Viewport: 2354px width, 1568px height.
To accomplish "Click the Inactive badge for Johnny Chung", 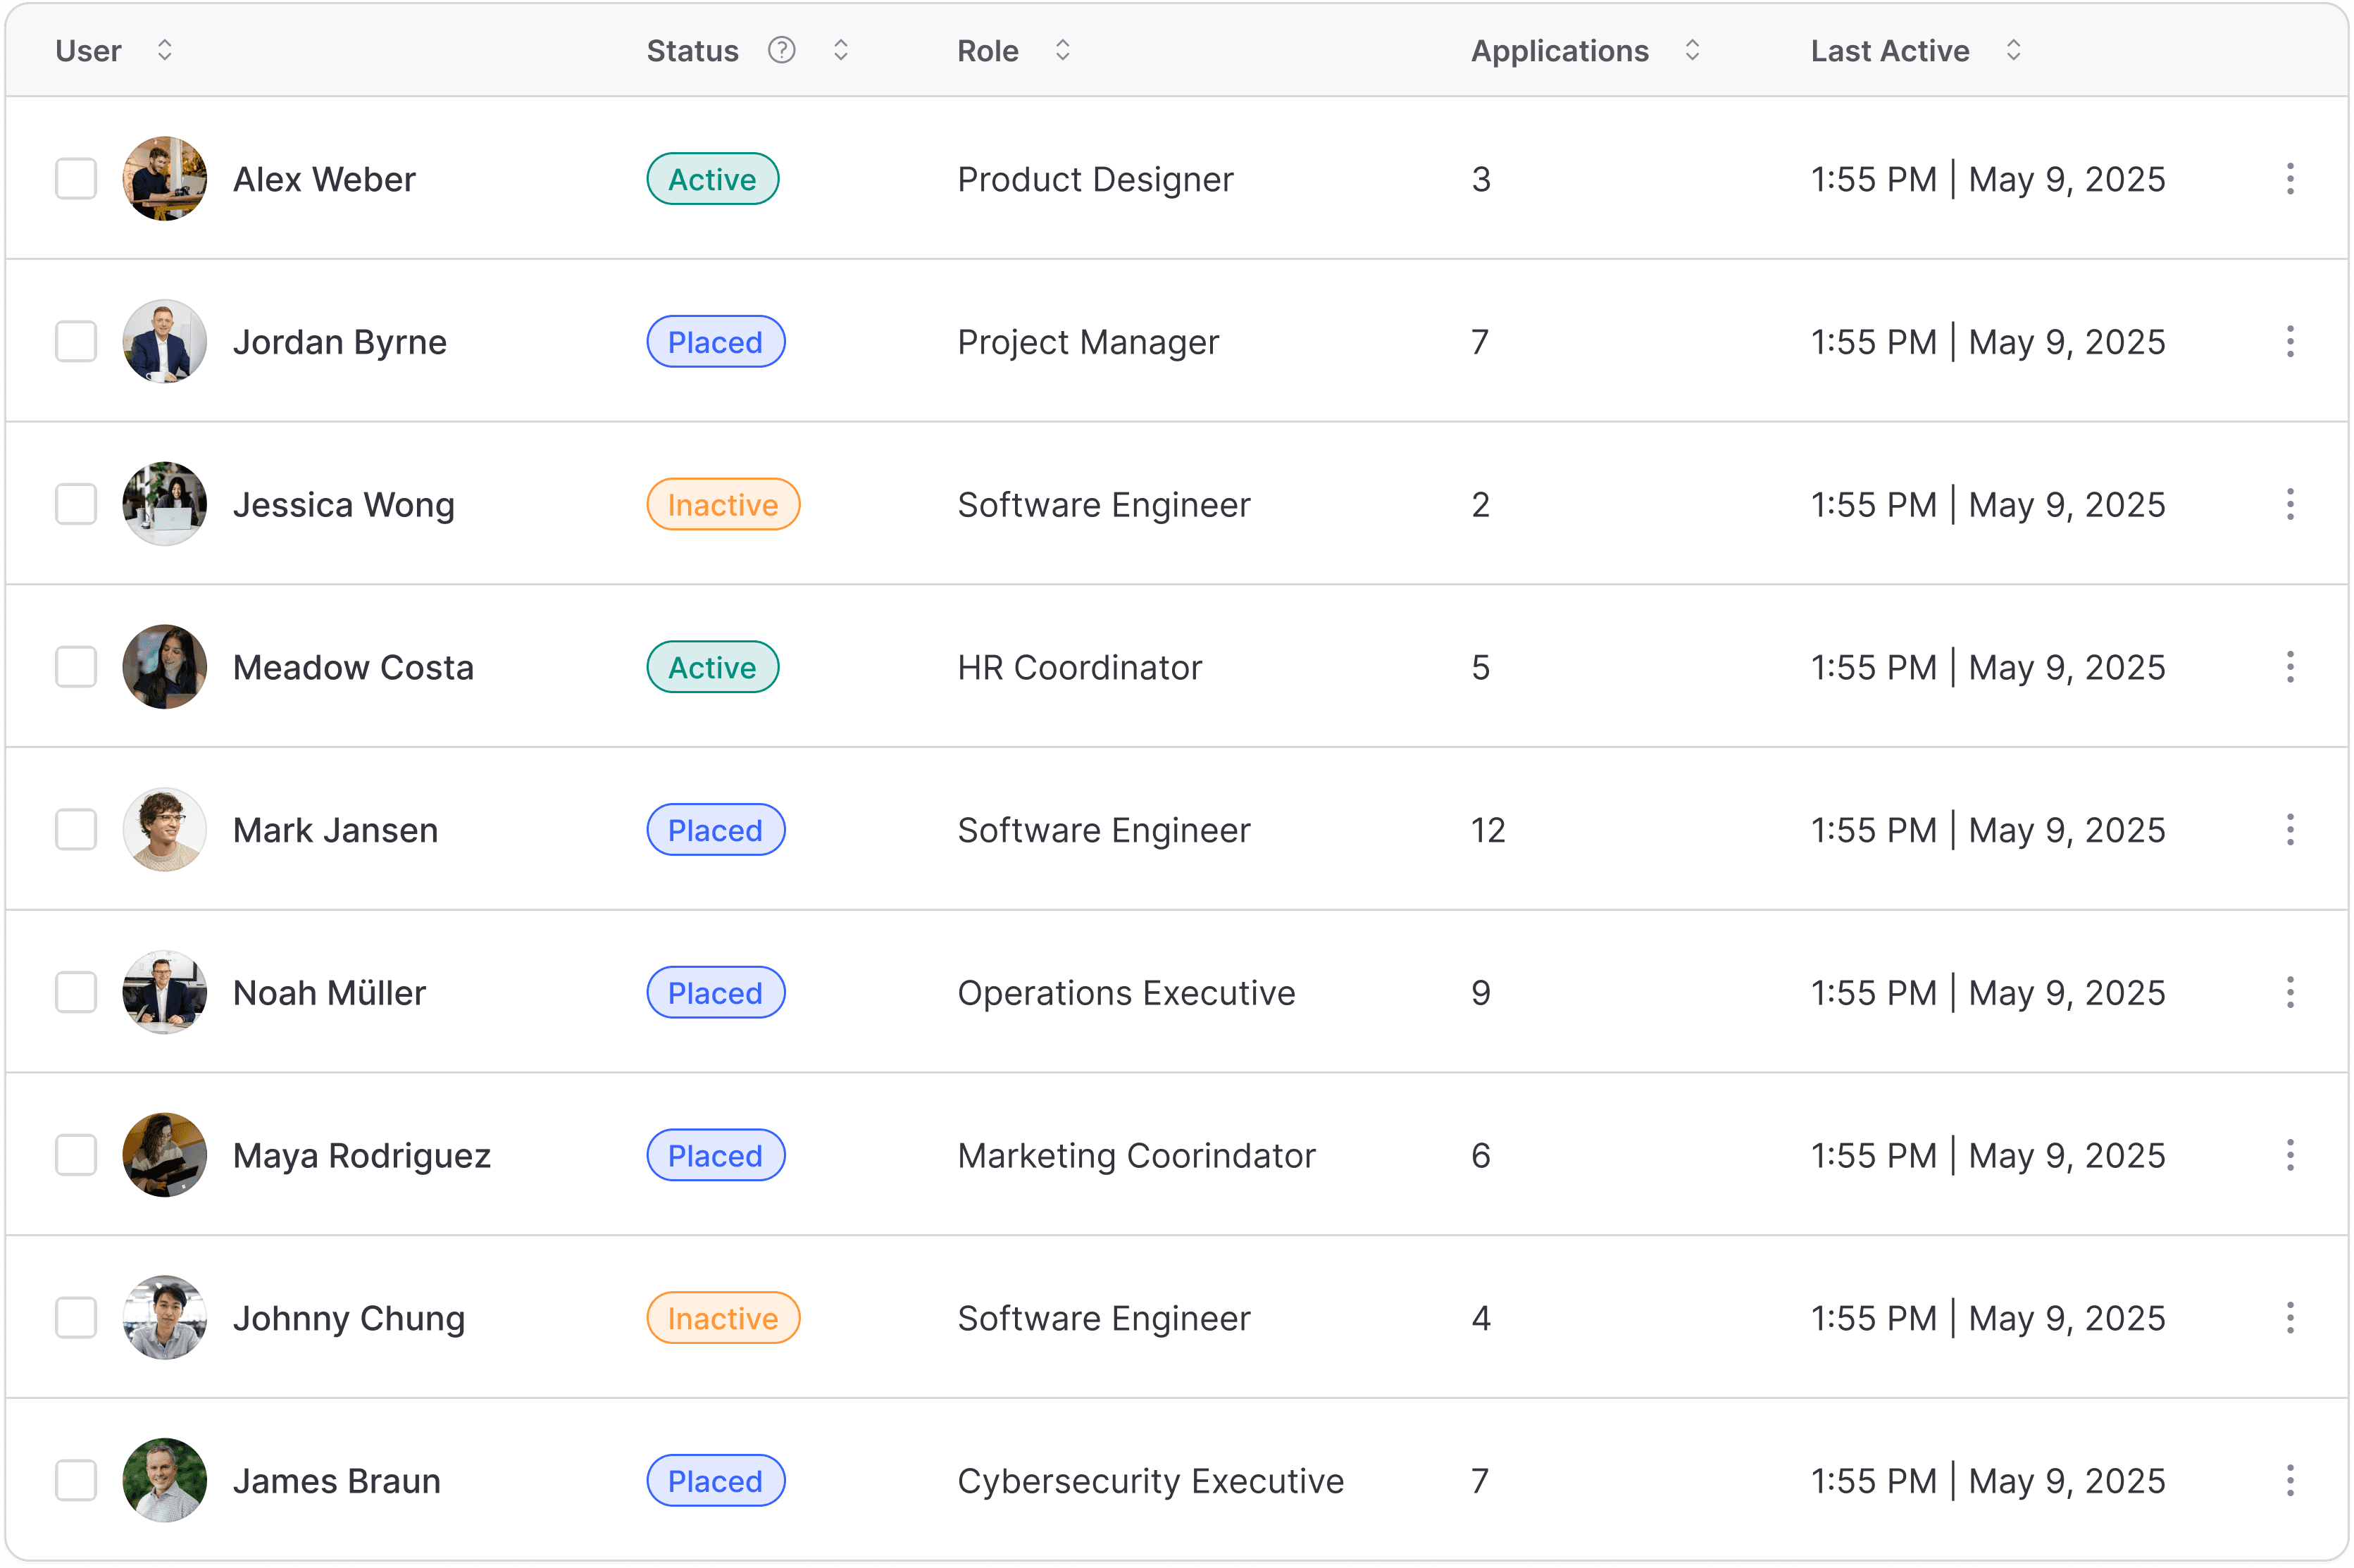I will click(x=722, y=1318).
